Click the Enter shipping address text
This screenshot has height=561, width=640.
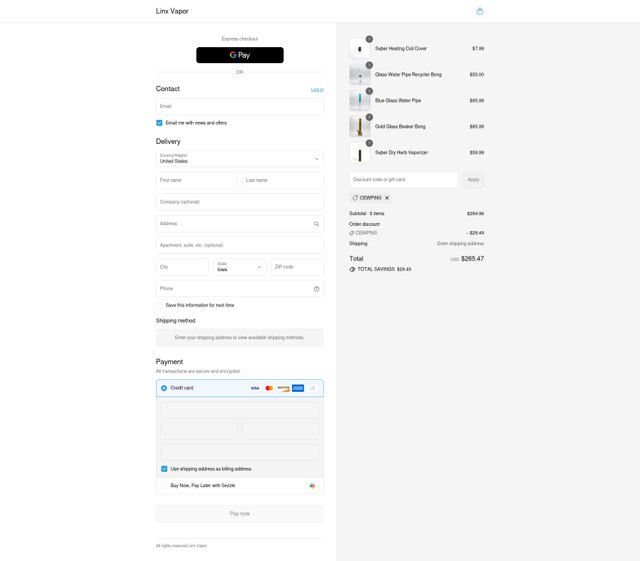[460, 243]
